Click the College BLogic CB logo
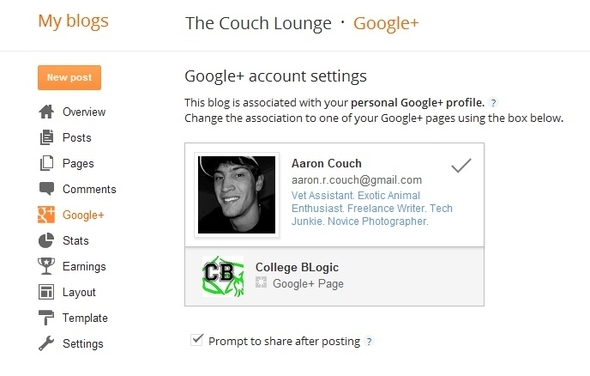This screenshot has height=376, width=590. point(223,276)
